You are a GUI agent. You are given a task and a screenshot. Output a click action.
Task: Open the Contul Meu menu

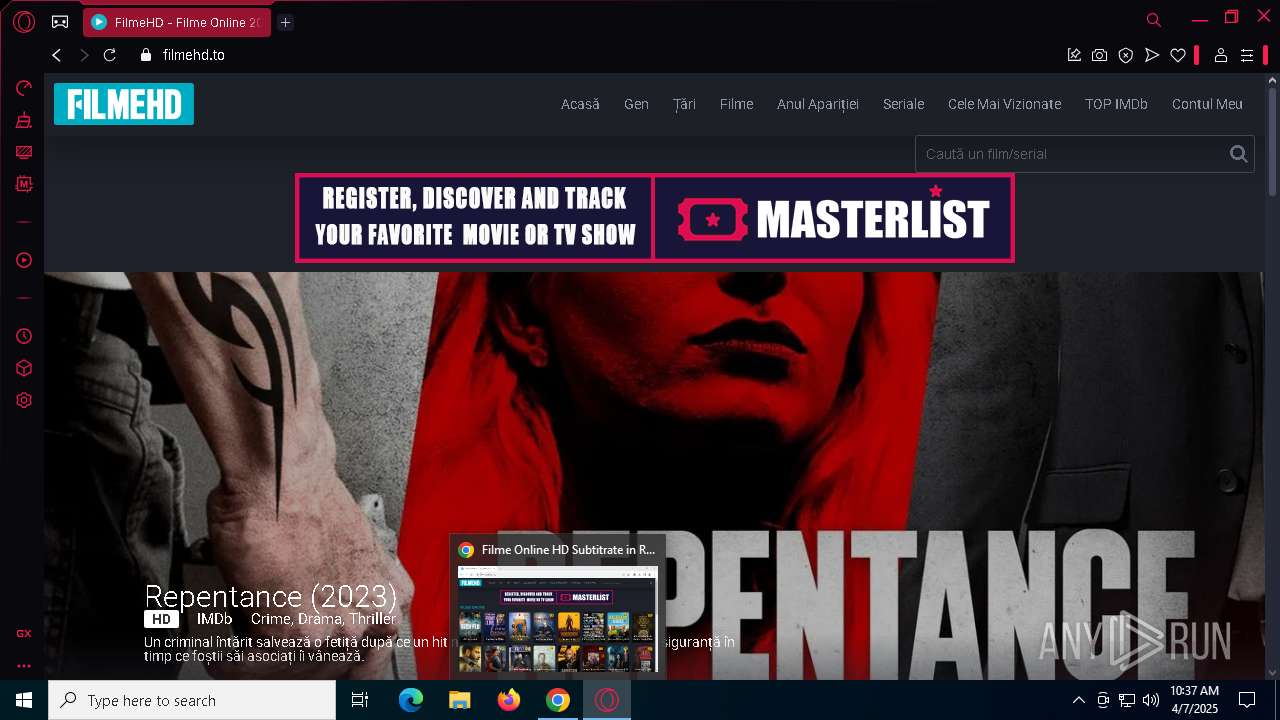coord(1207,104)
